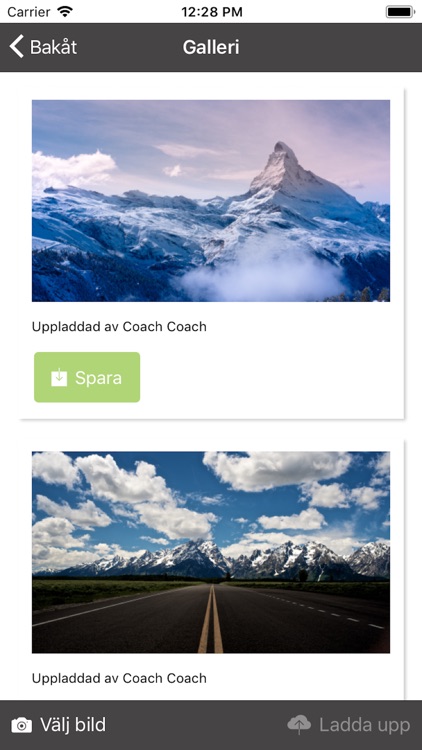Tap the first gallery card's empty area beside Spara
This screenshot has width=422, height=750.
[x=270, y=377]
